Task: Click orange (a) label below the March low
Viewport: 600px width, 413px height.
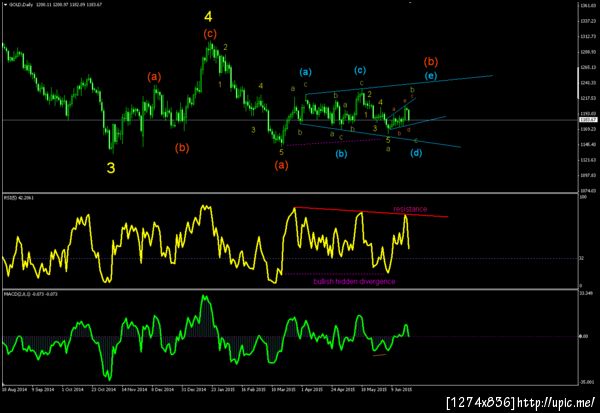Action: click(x=281, y=165)
